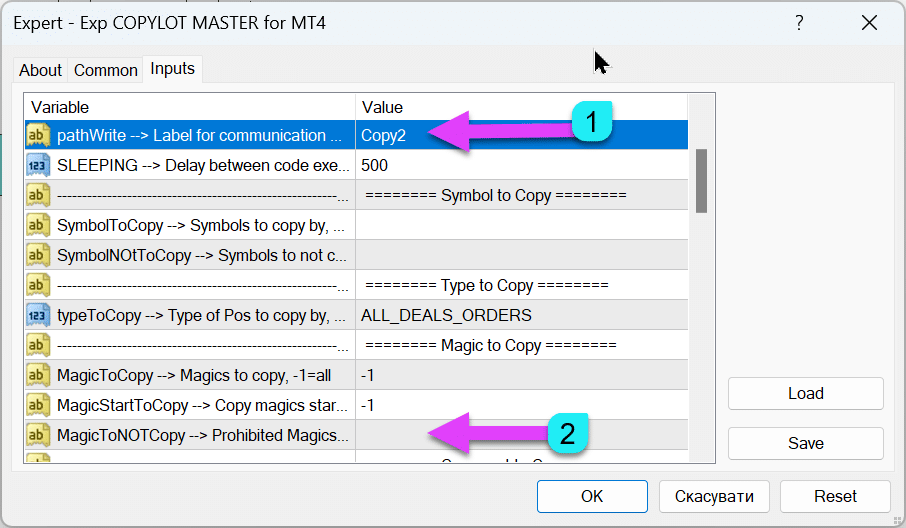Click the Скасувати cancel button
This screenshot has width=906, height=528.
tap(713, 496)
